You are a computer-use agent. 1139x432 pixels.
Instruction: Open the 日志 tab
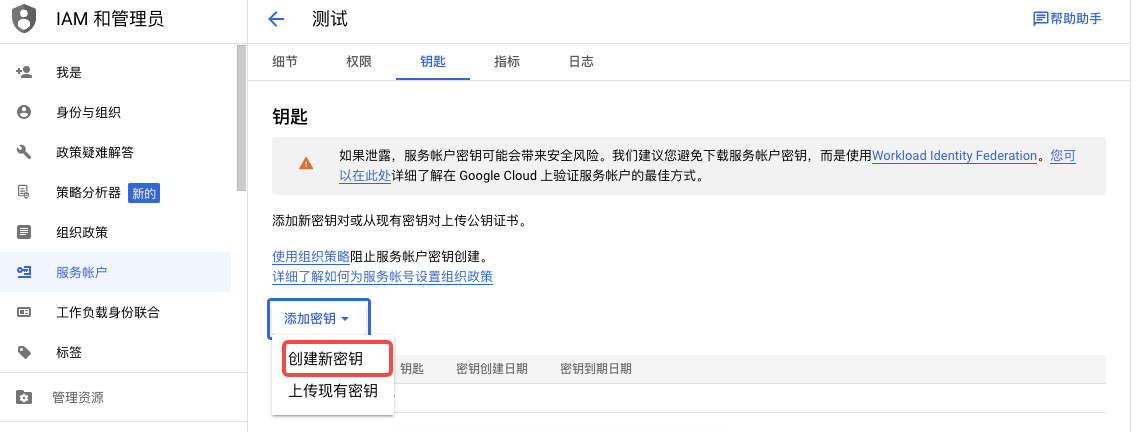(x=581, y=61)
